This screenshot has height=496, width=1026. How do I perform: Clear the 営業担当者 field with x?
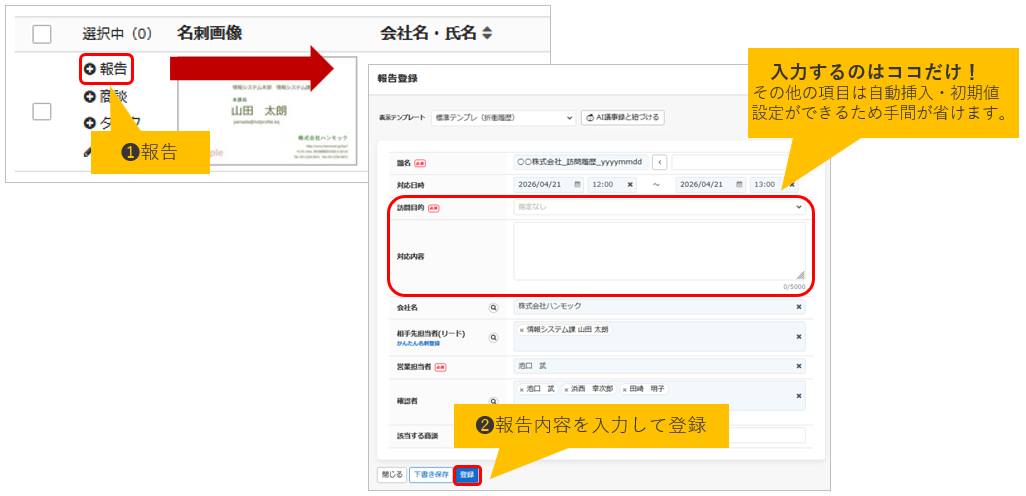tap(798, 367)
